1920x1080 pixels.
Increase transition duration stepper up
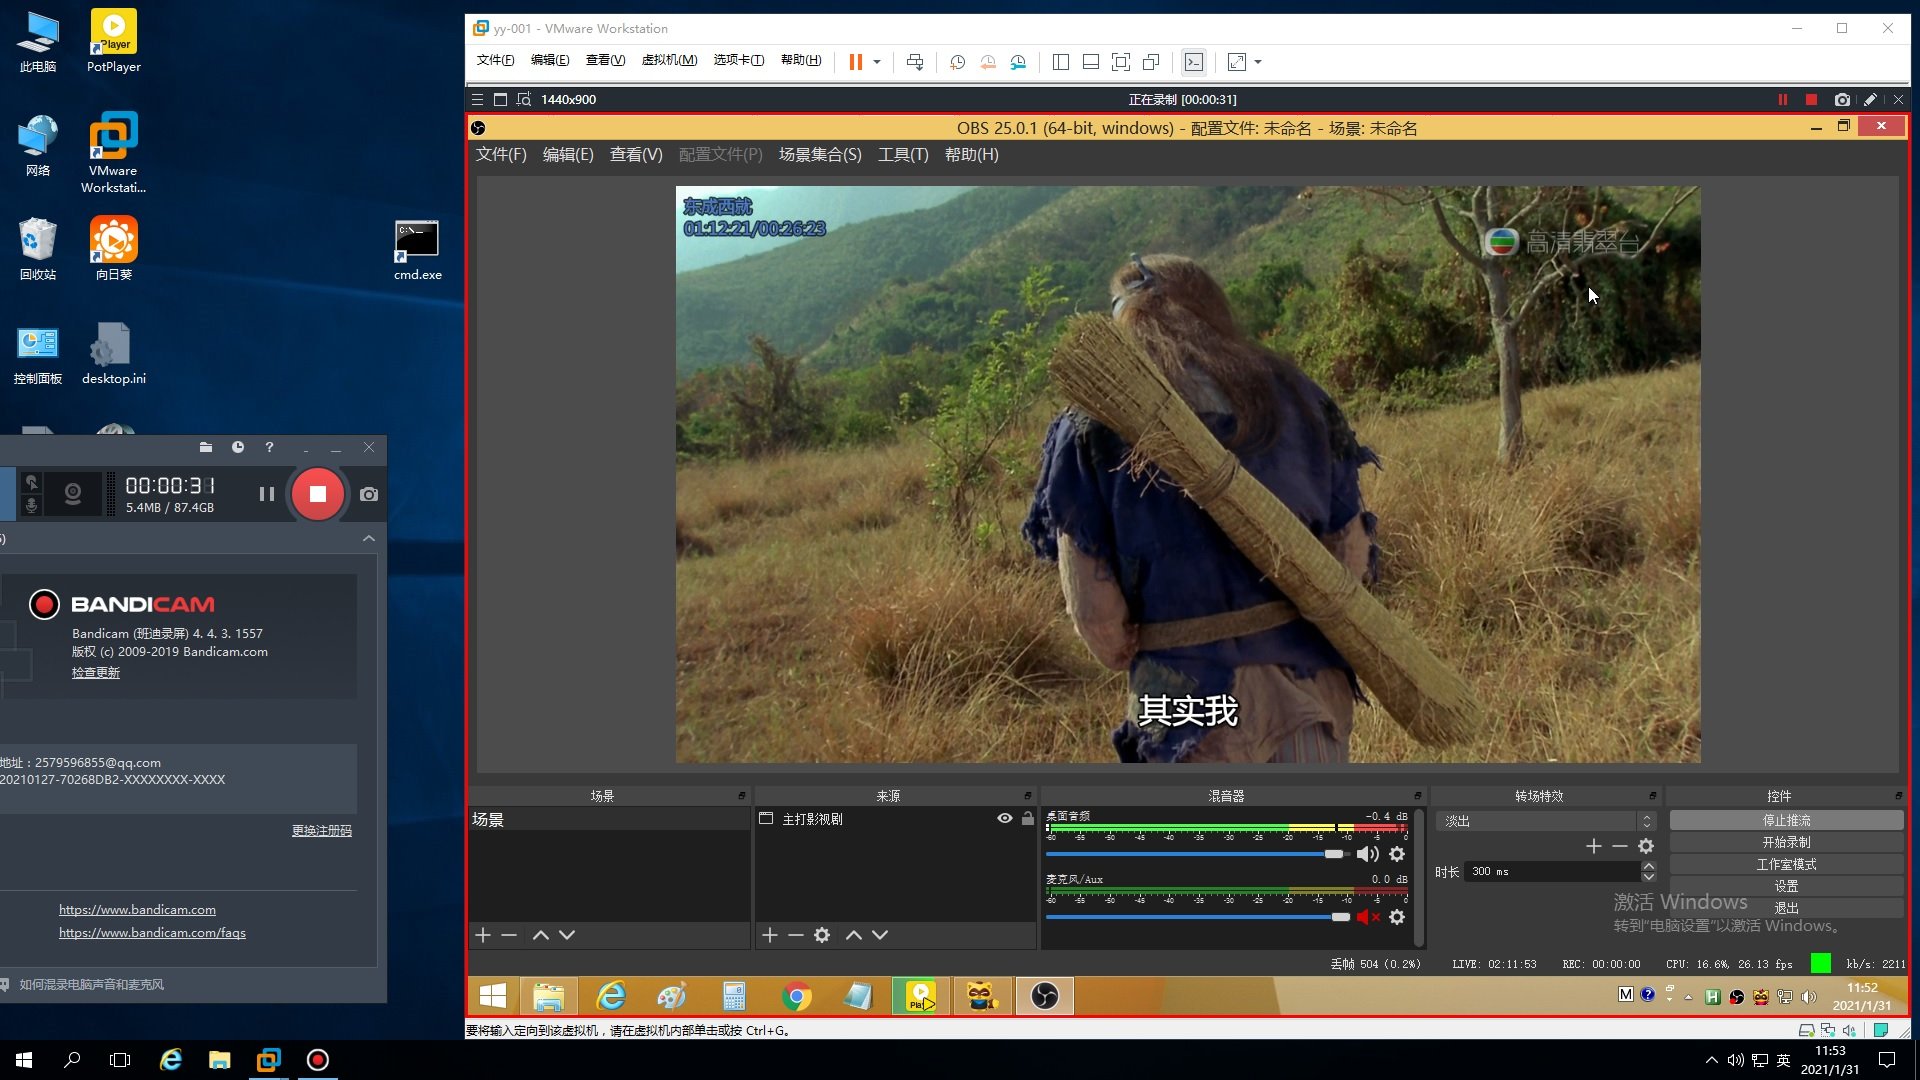tap(1649, 866)
